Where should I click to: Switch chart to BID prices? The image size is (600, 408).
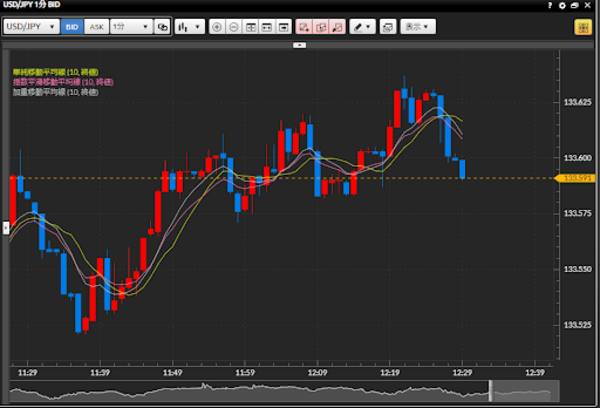coord(72,27)
